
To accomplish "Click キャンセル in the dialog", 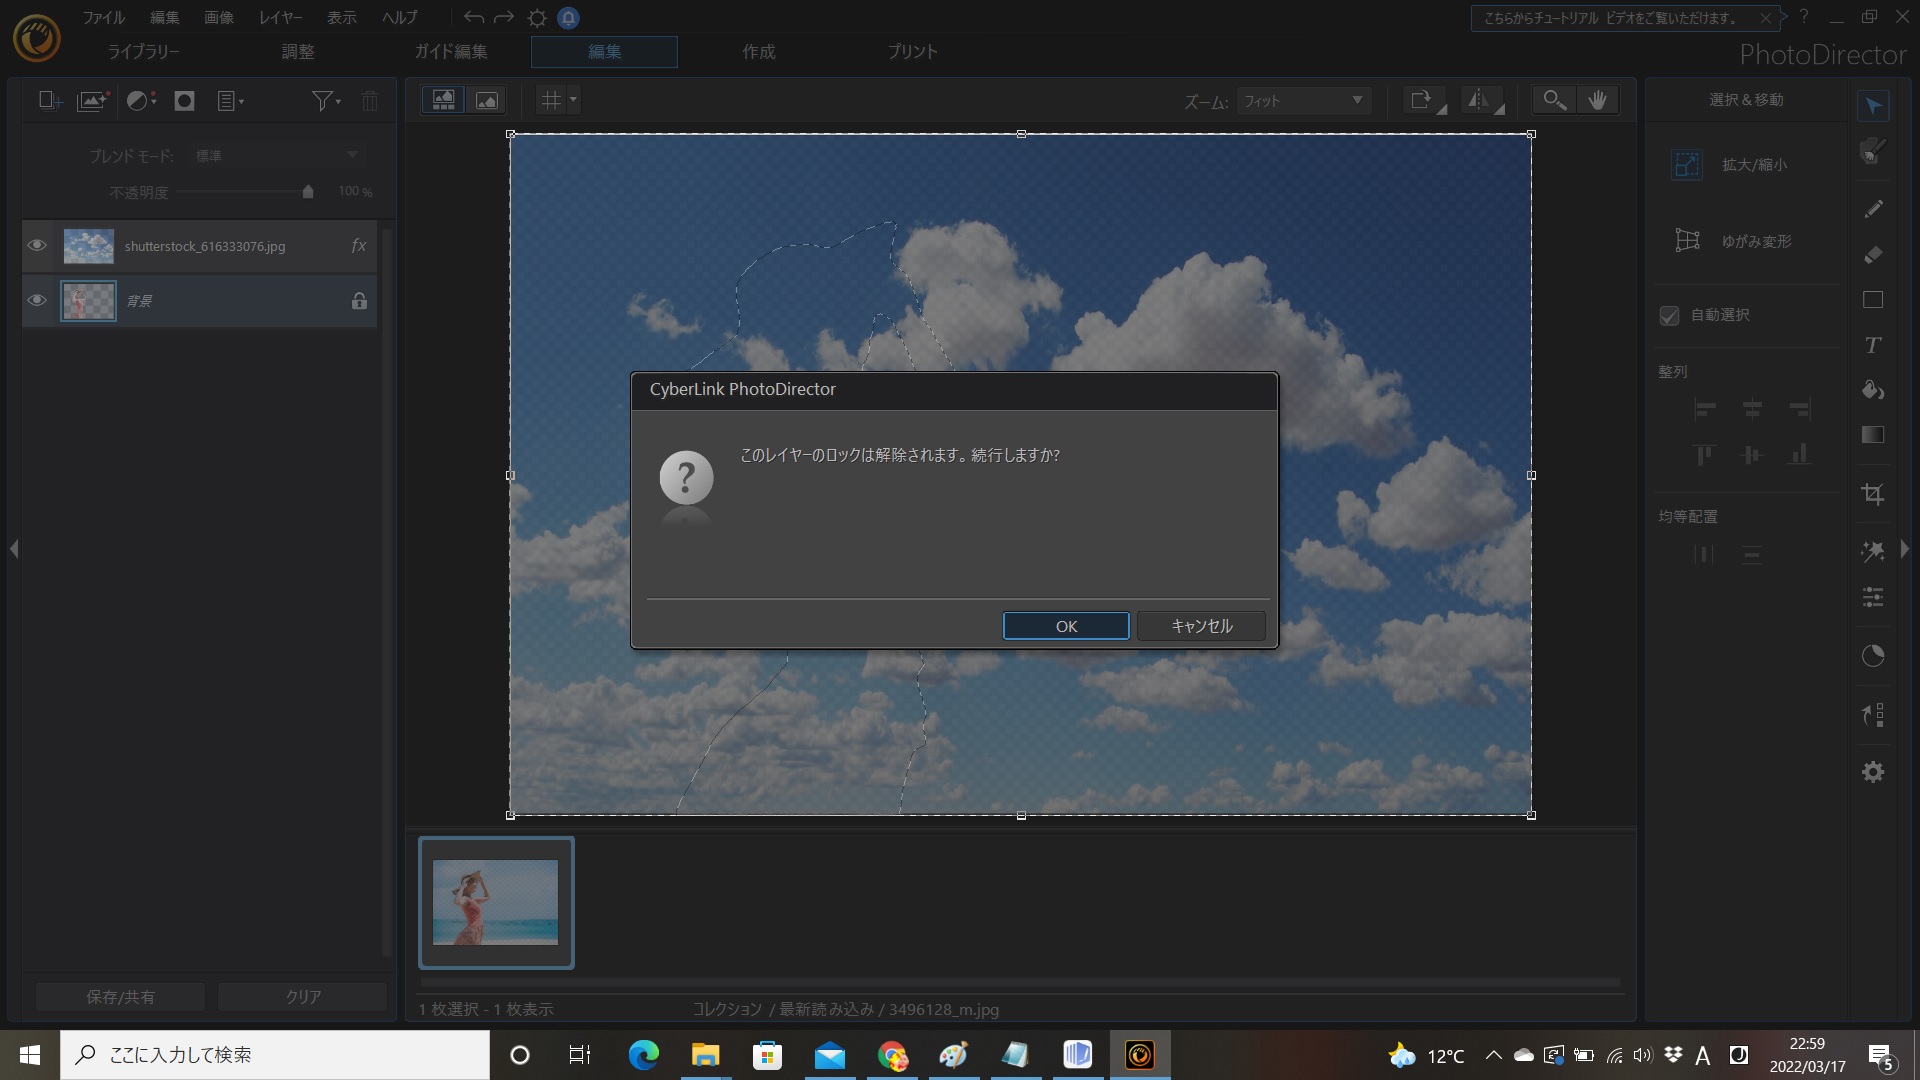I will (x=1201, y=626).
